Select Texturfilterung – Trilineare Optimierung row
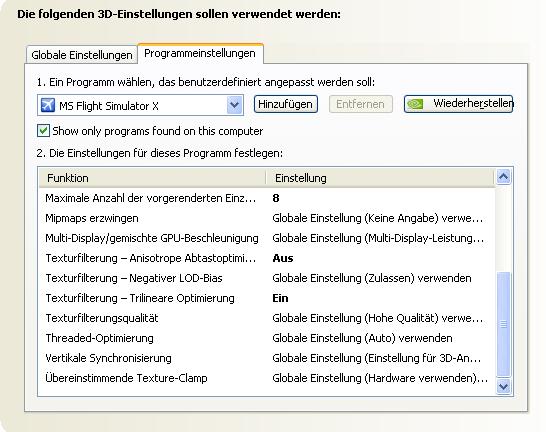 [267, 298]
